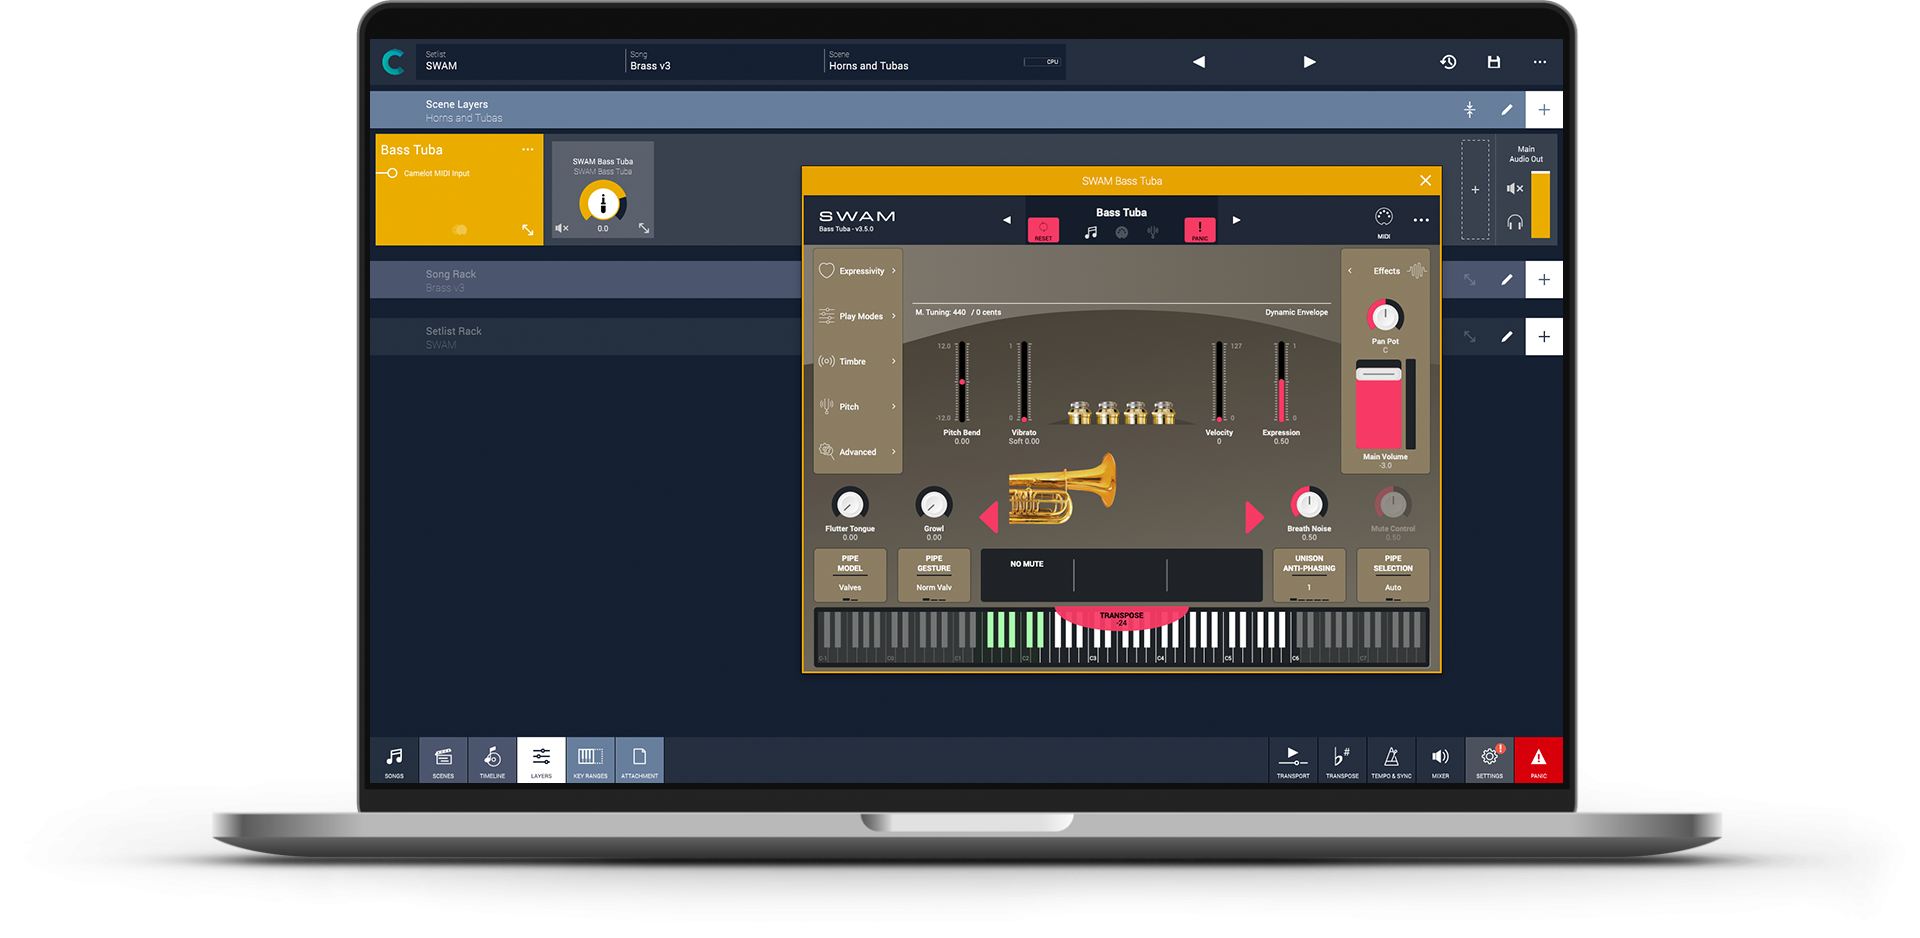Screen dimensions: 1920x938
Task: Add item to the Setlist Rack
Action: pos(1544,337)
